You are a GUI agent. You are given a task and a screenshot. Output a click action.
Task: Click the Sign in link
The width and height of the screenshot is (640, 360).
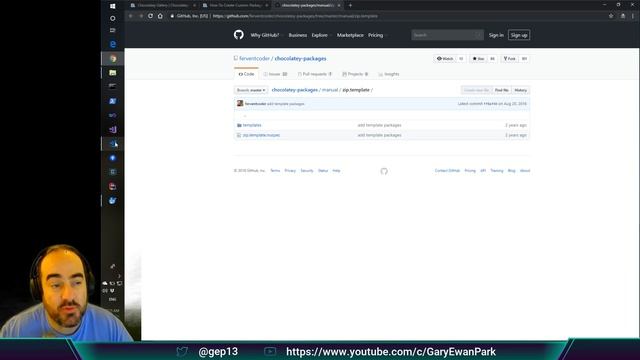click(496, 35)
